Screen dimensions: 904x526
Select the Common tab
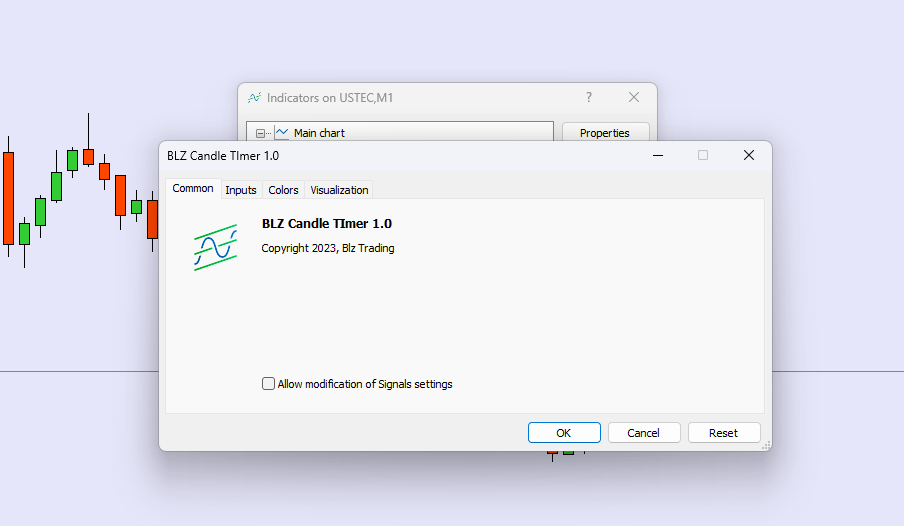click(x=193, y=189)
